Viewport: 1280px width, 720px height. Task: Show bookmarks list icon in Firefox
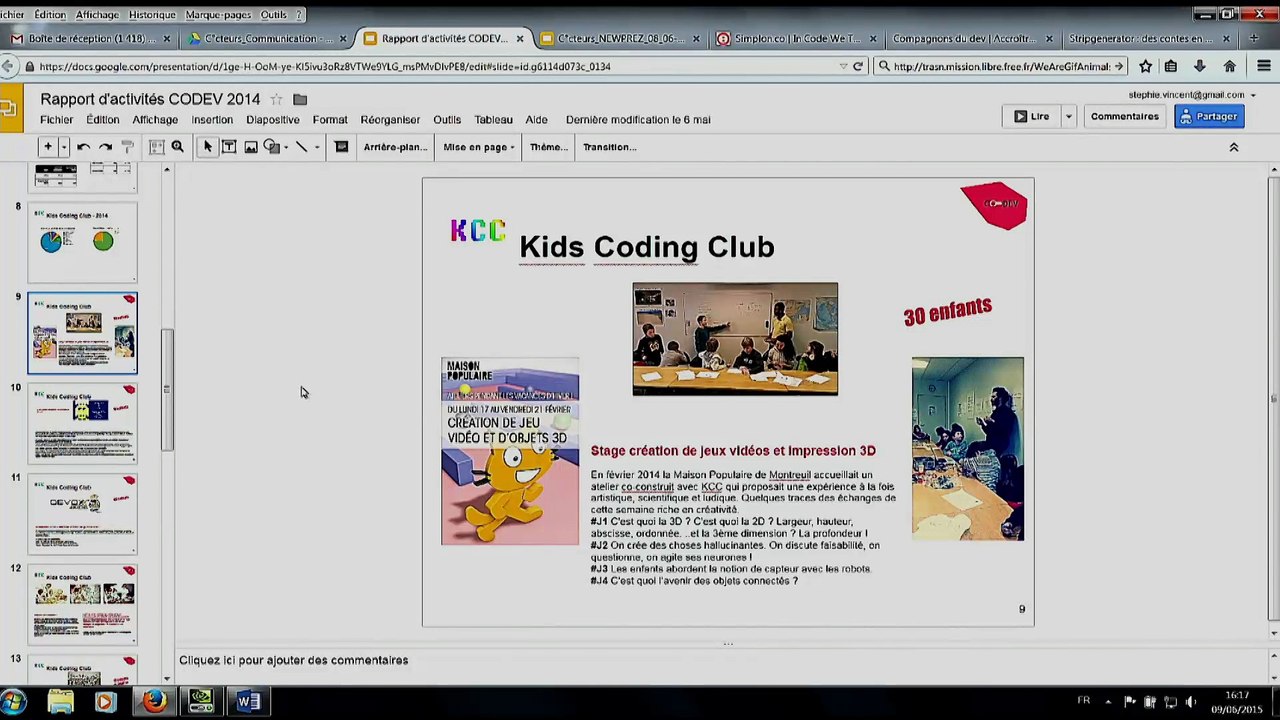pyautogui.click(x=1171, y=67)
